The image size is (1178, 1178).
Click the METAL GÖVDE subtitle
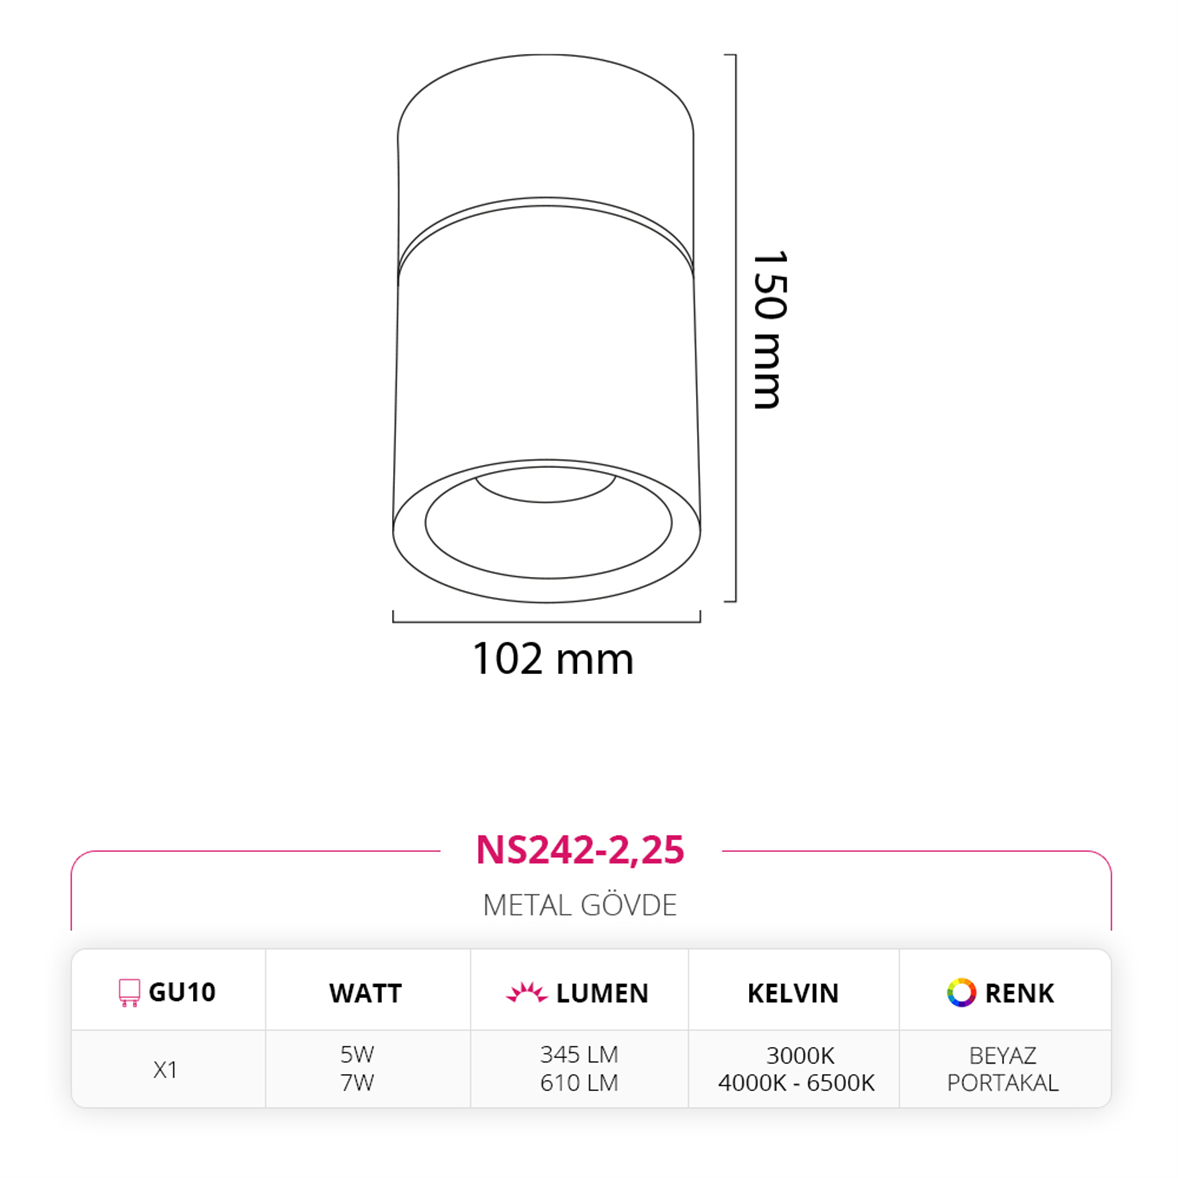(x=580, y=905)
